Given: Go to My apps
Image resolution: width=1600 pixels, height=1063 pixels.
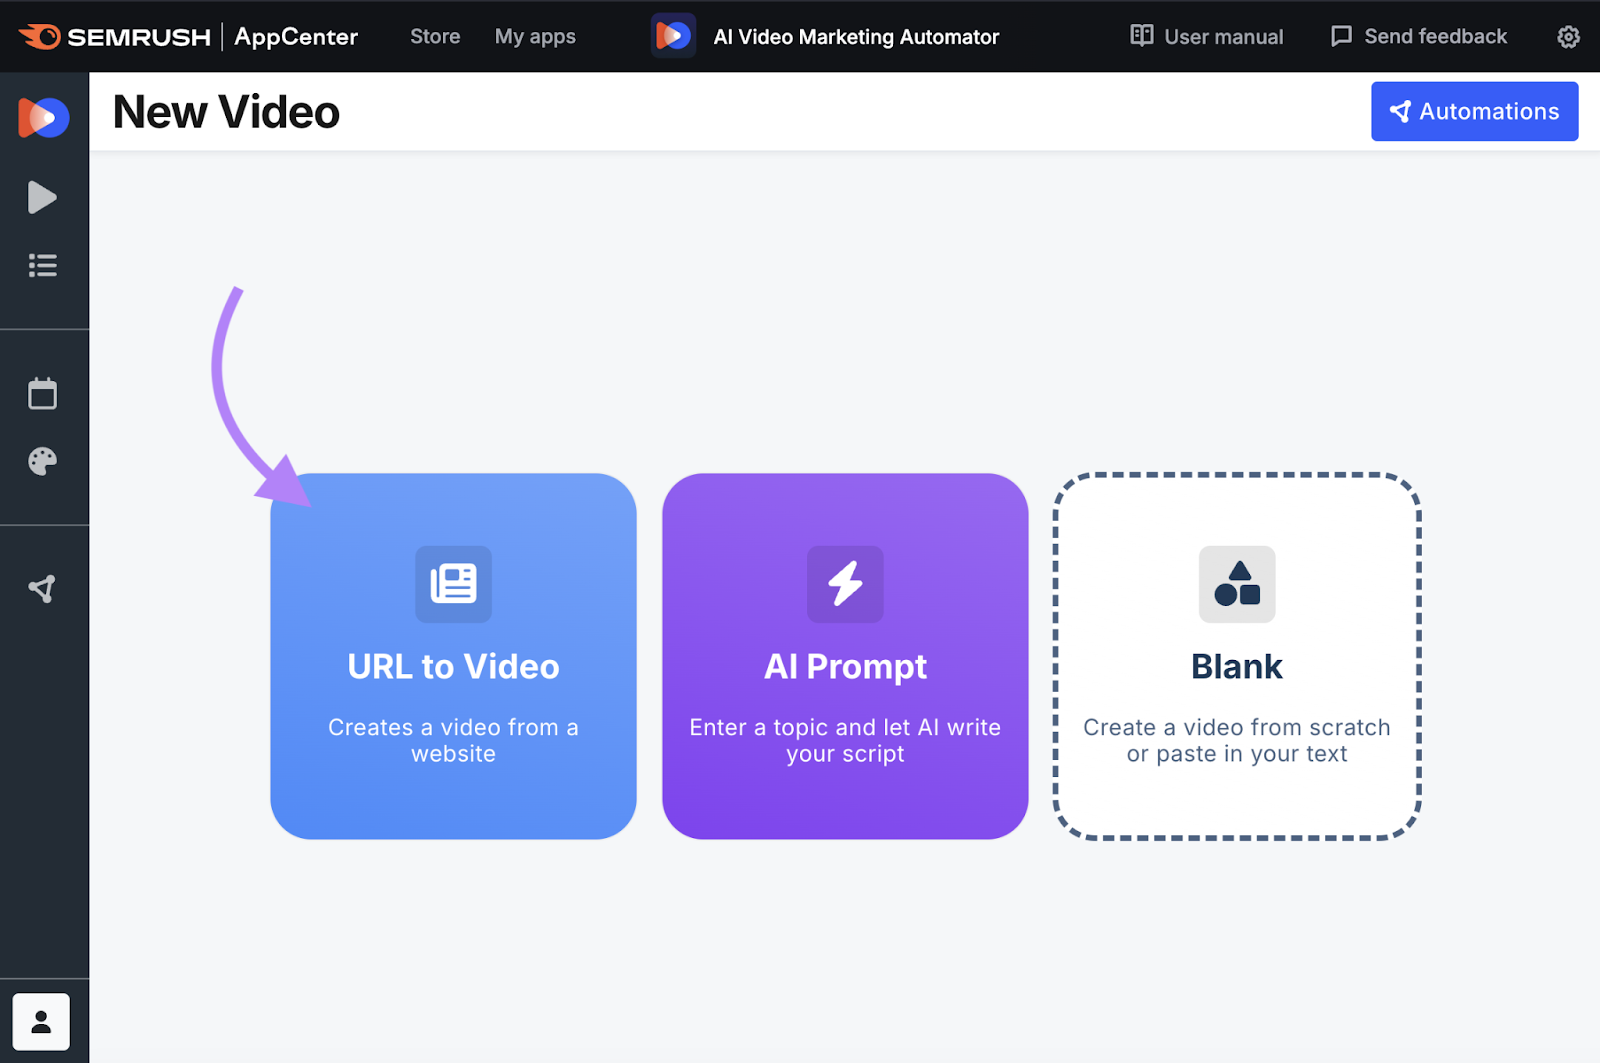Looking at the screenshot, I should coord(535,37).
